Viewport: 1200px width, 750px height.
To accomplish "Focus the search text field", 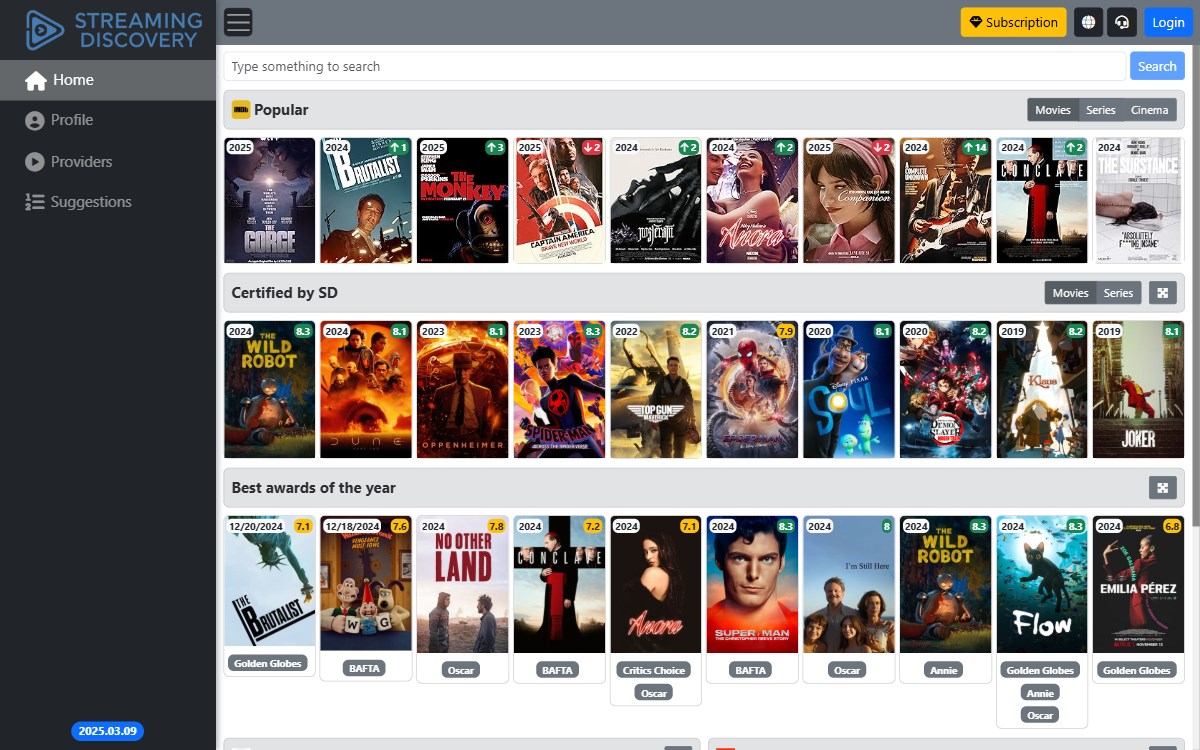I will point(675,66).
